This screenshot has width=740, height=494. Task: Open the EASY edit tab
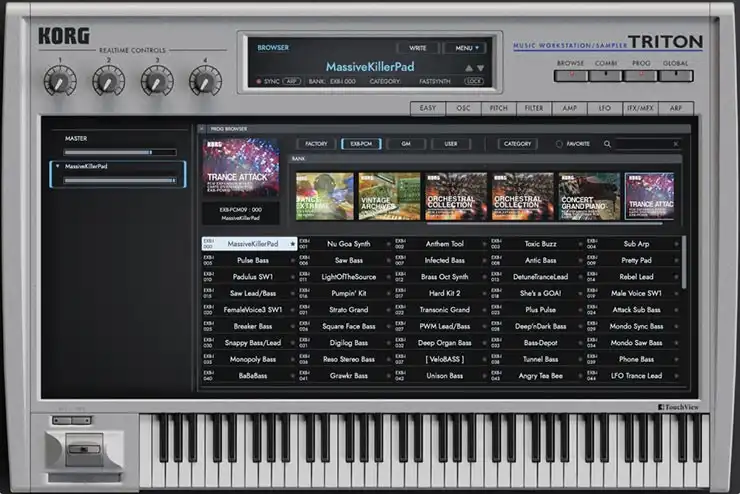point(428,108)
